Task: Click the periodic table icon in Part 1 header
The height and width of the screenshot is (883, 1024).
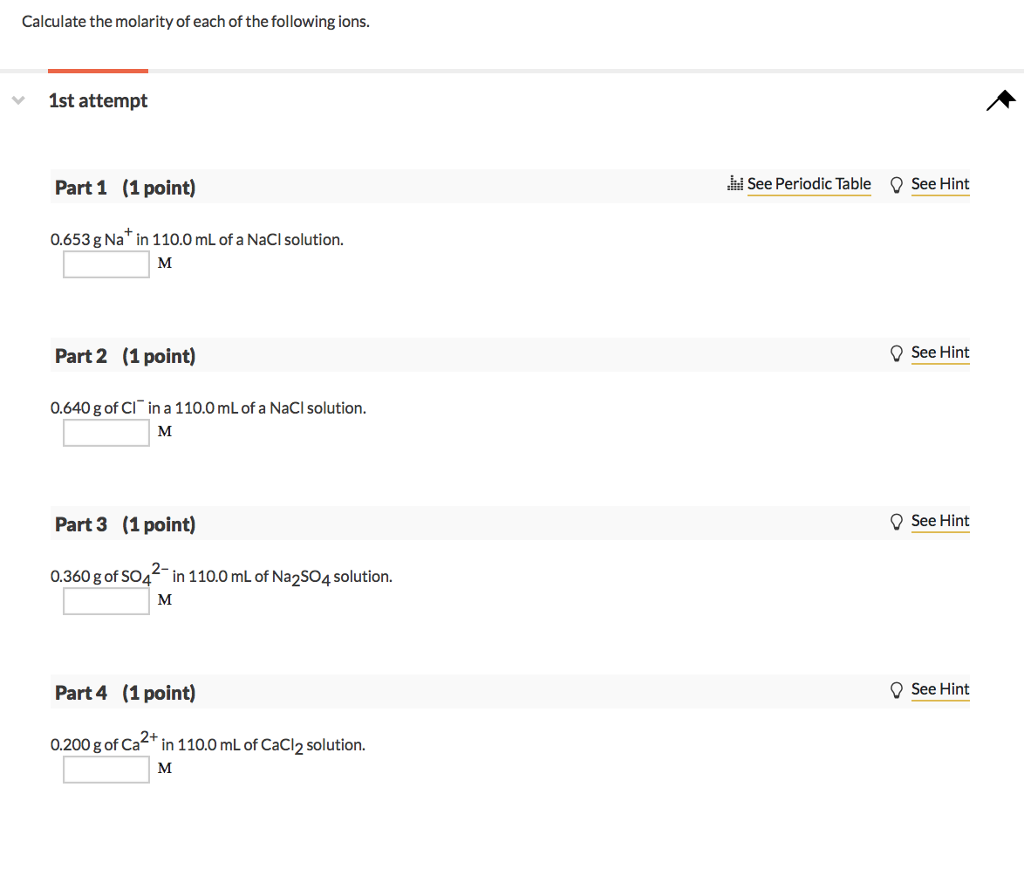Action: tap(734, 184)
